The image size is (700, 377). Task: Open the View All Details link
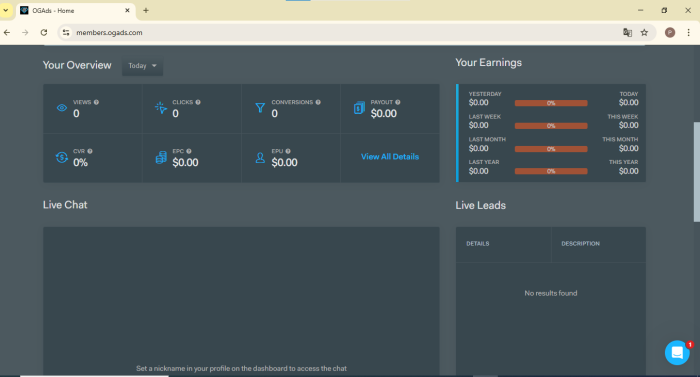(x=390, y=157)
